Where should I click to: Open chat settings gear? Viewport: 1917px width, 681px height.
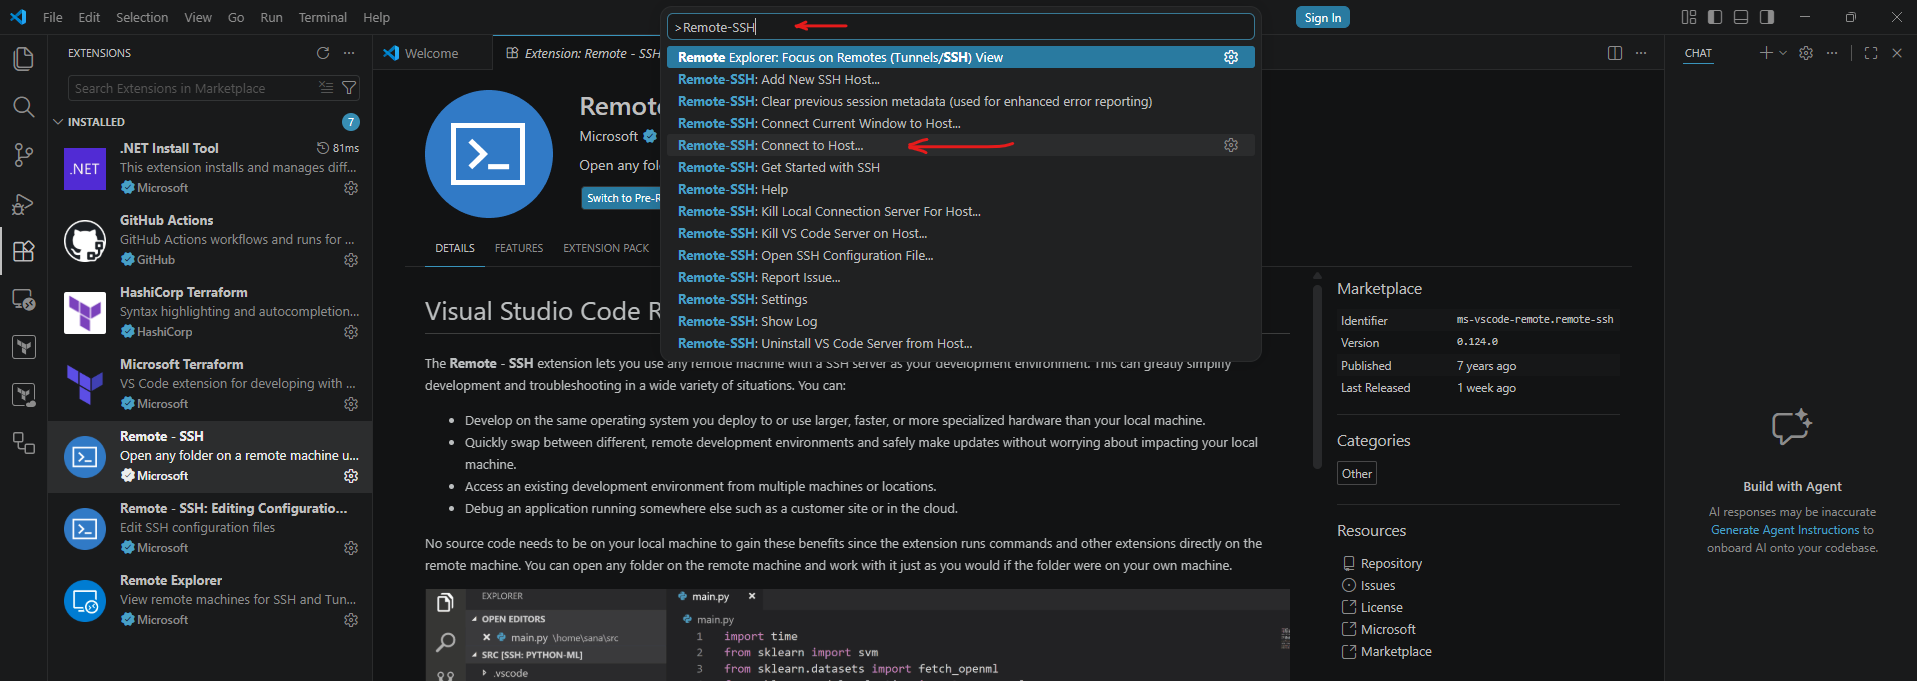point(1806,53)
